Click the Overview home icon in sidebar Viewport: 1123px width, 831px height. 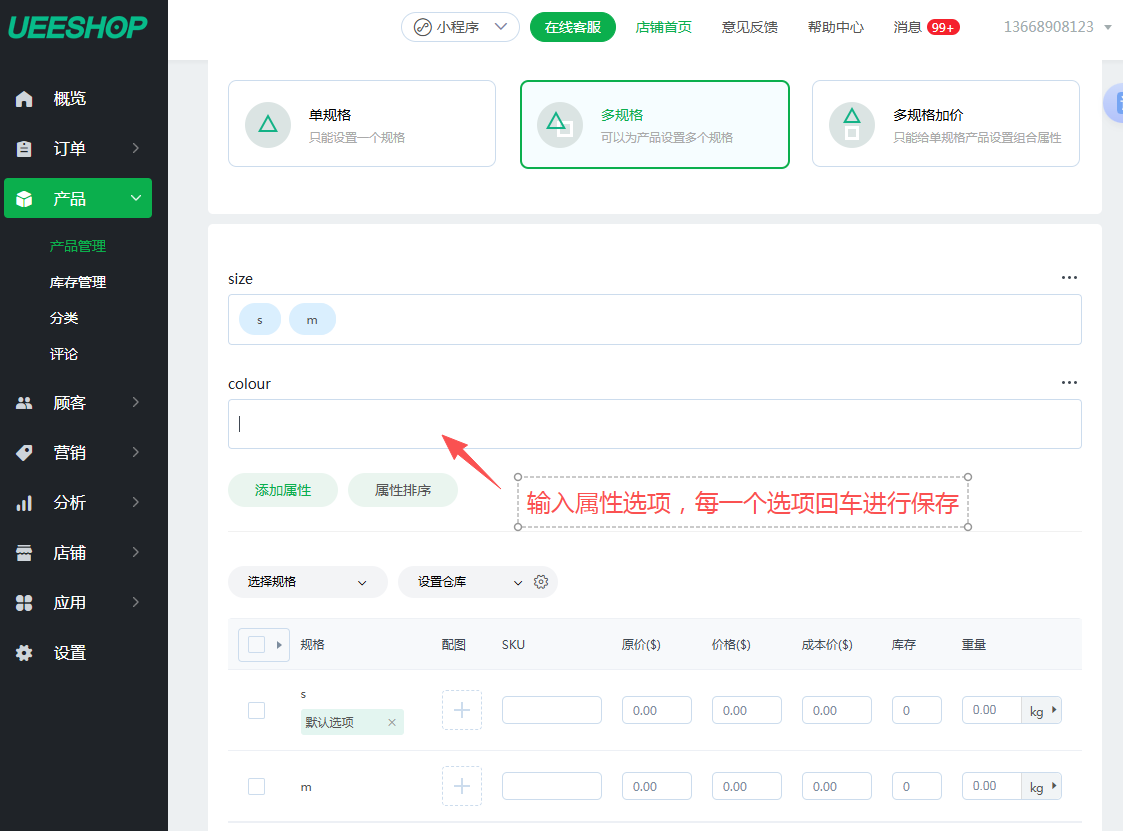[25, 99]
